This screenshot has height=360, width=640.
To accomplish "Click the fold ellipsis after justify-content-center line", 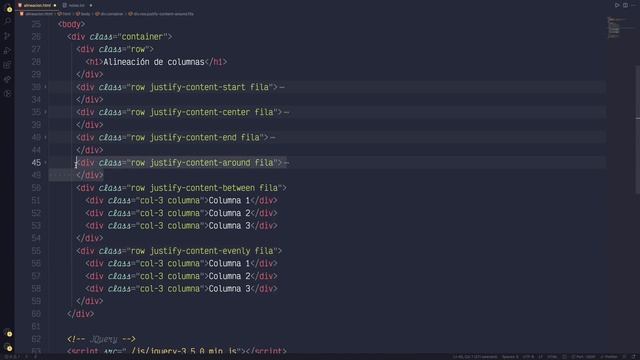I will coord(287,113).
